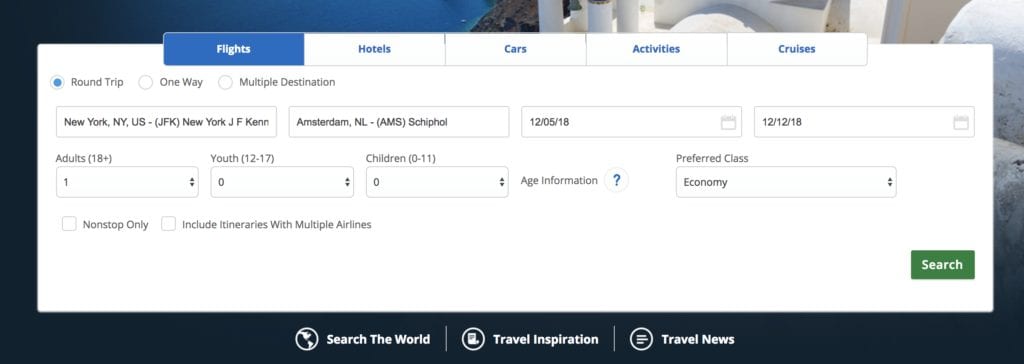Check Include Itineraries With Multiple Airlines

168,224
